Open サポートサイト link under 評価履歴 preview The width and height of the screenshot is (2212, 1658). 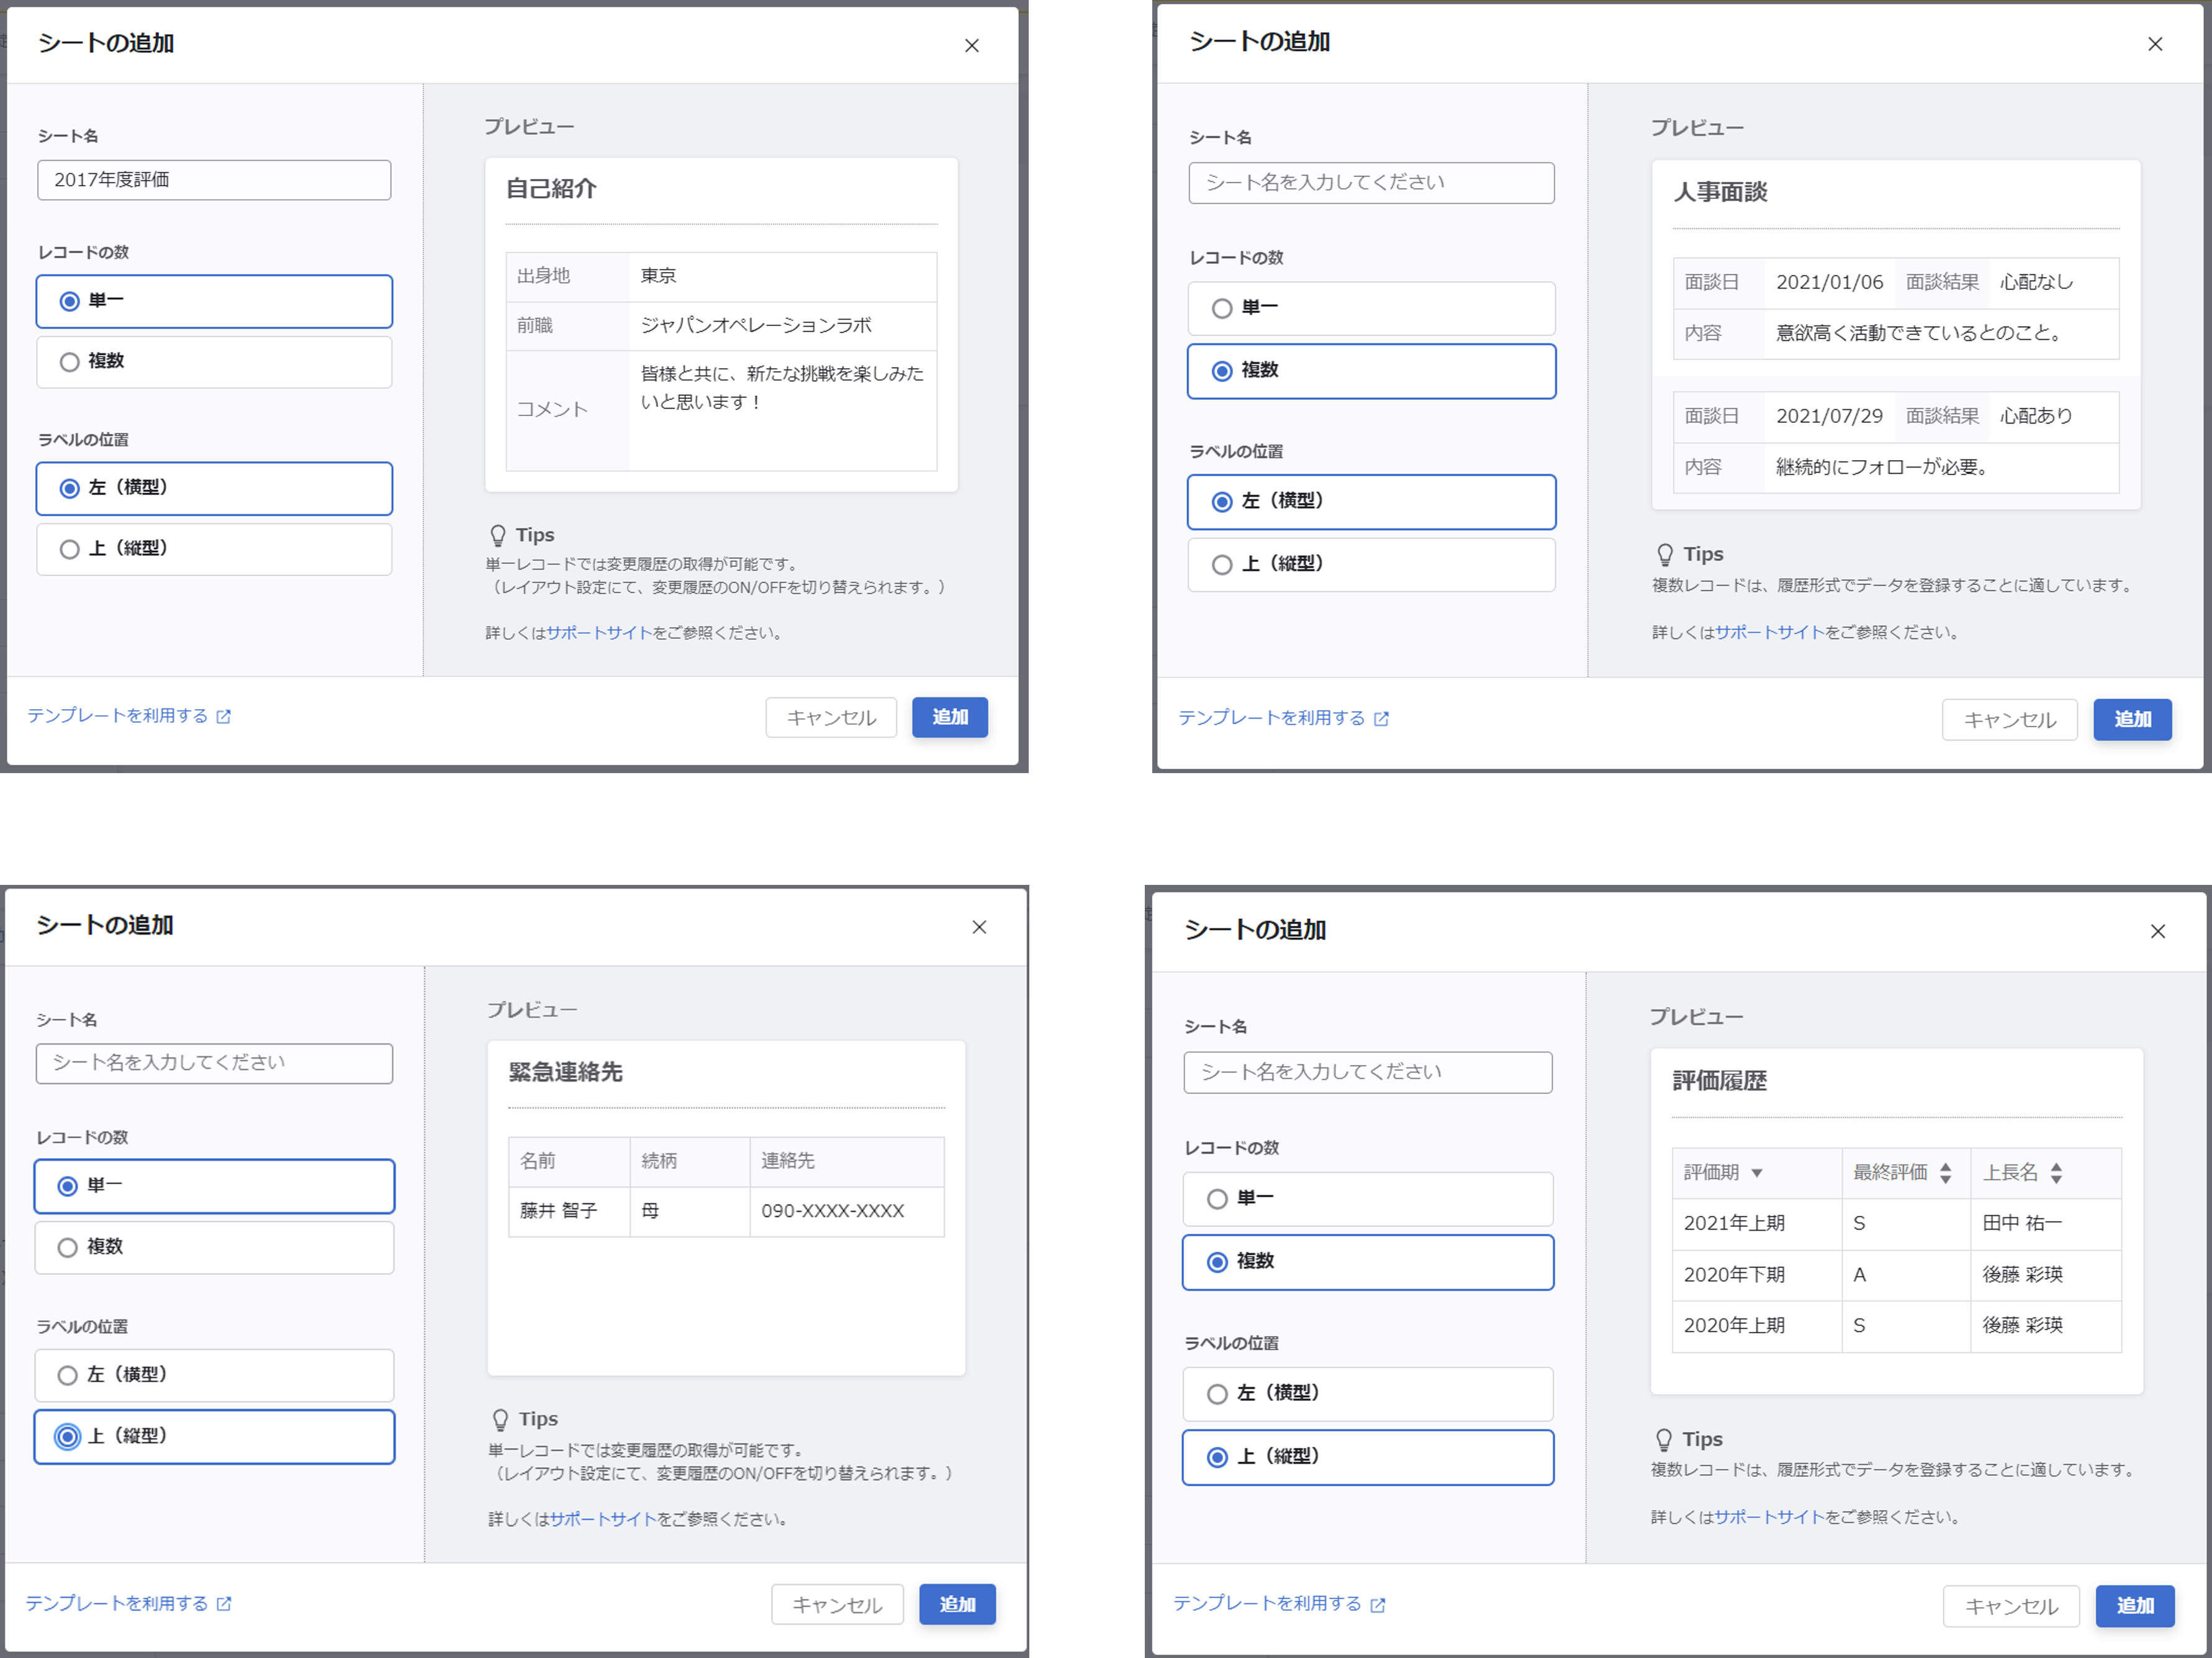pos(1769,1517)
